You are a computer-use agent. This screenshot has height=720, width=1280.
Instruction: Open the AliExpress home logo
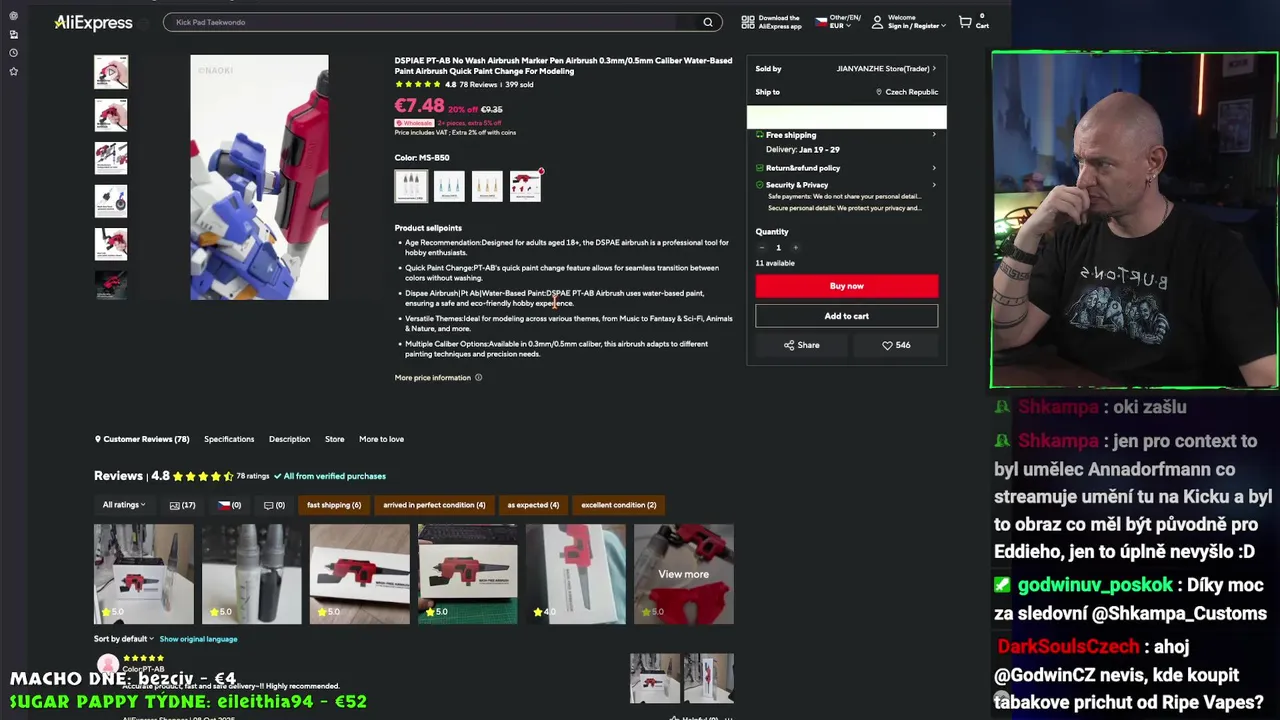[x=93, y=22]
